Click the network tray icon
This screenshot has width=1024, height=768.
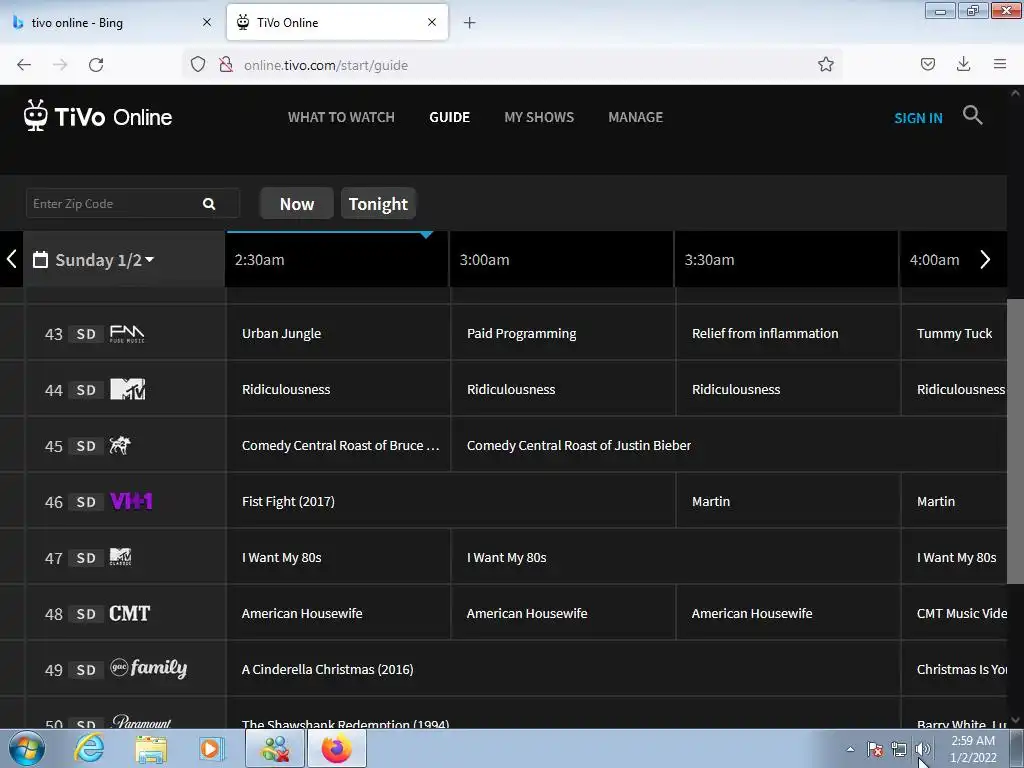(x=899, y=749)
